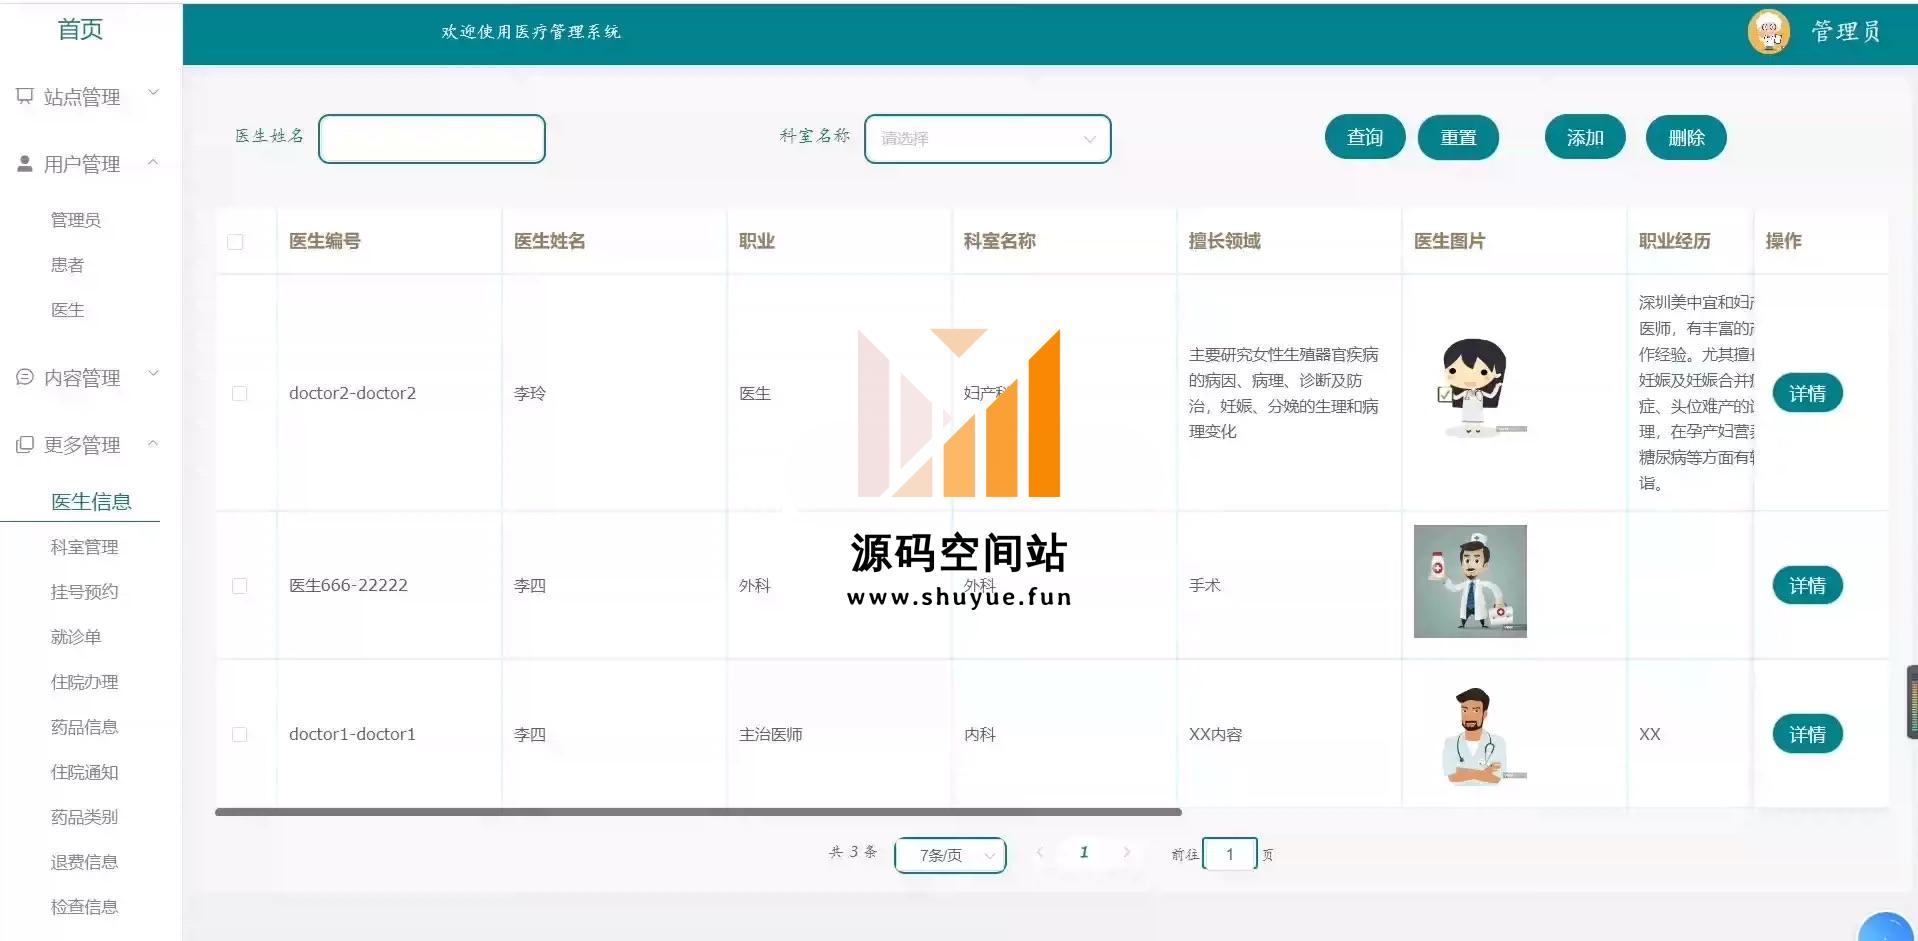The width and height of the screenshot is (1918, 941).
Task: Click the 医生姓名 input field
Action: (x=432, y=139)
